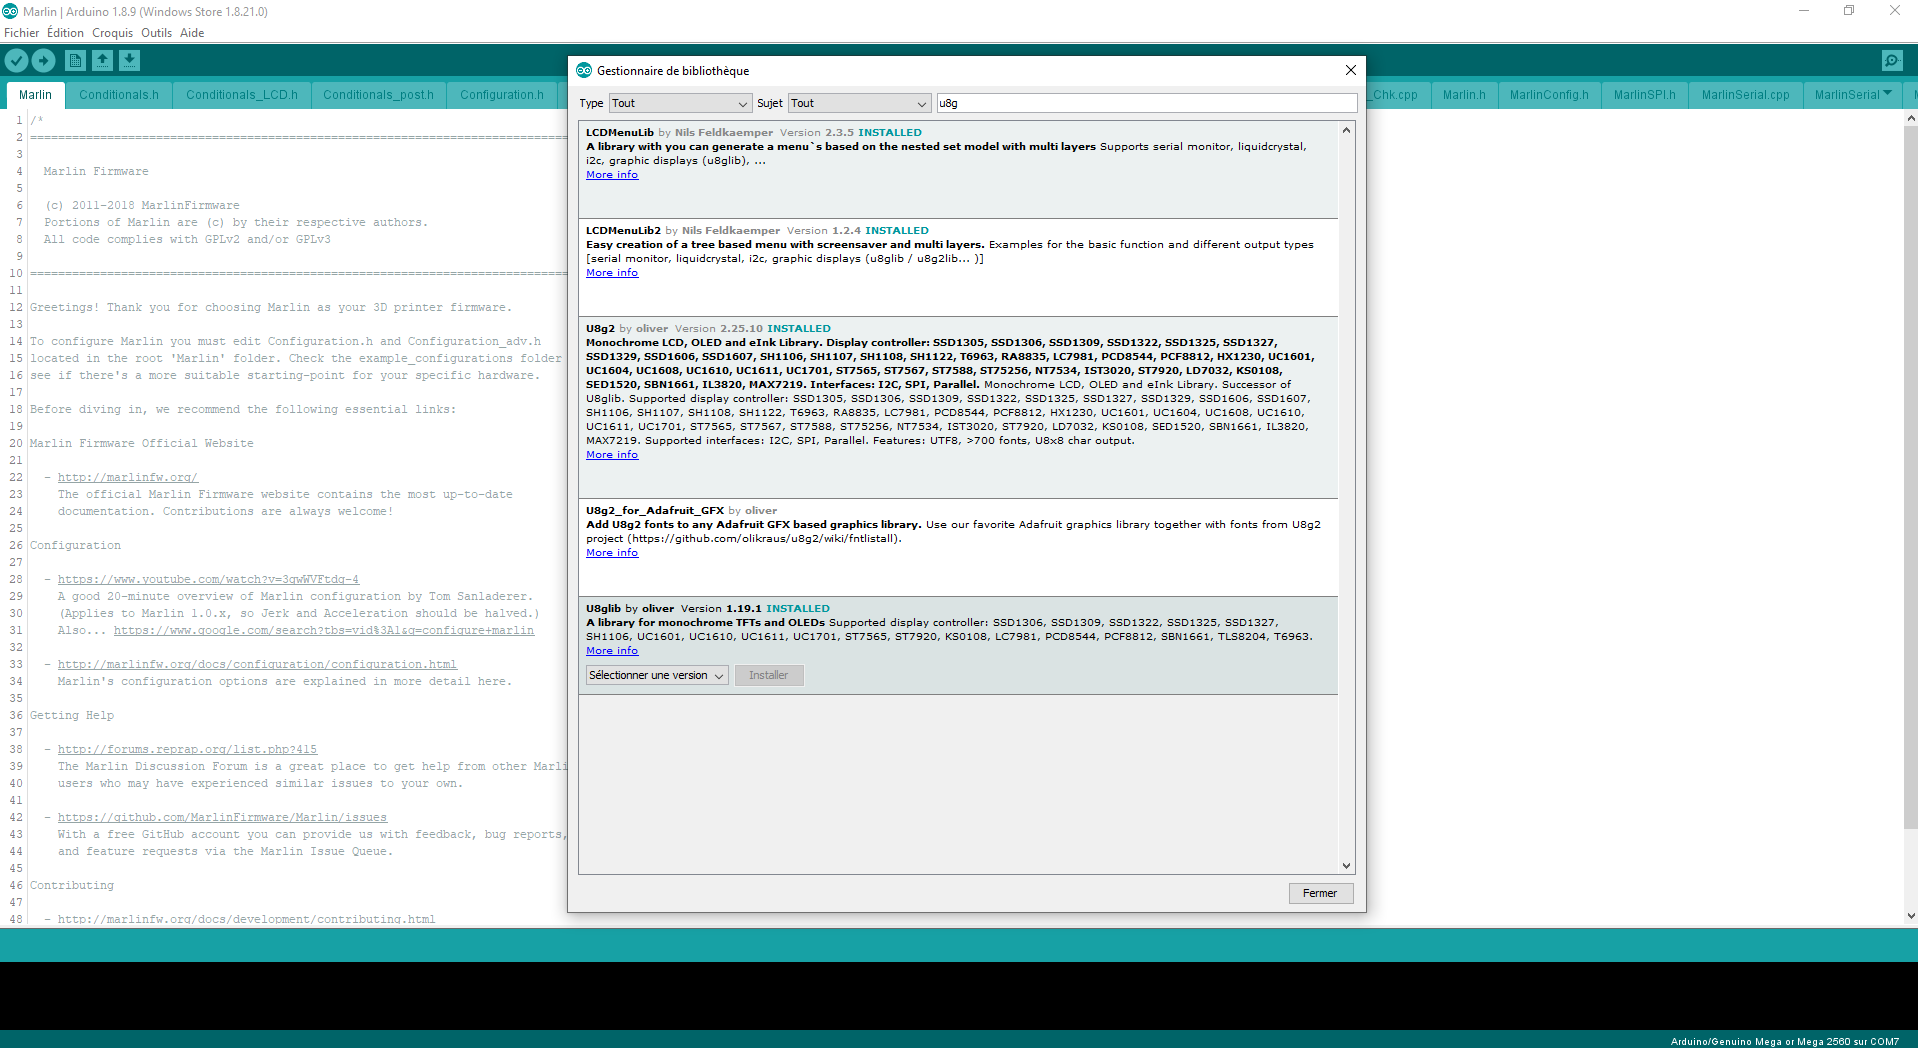The width and height of the screenshot is (1918, 1048).
Task: Expand the Sujet filter dropdown
Action: click(x=860, y=103)
